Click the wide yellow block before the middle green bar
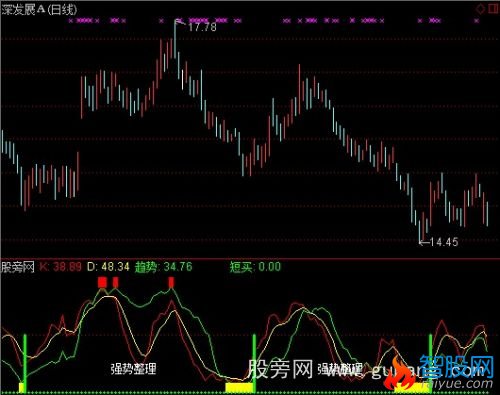Screen dimensions: 500x395 point(239,388)
